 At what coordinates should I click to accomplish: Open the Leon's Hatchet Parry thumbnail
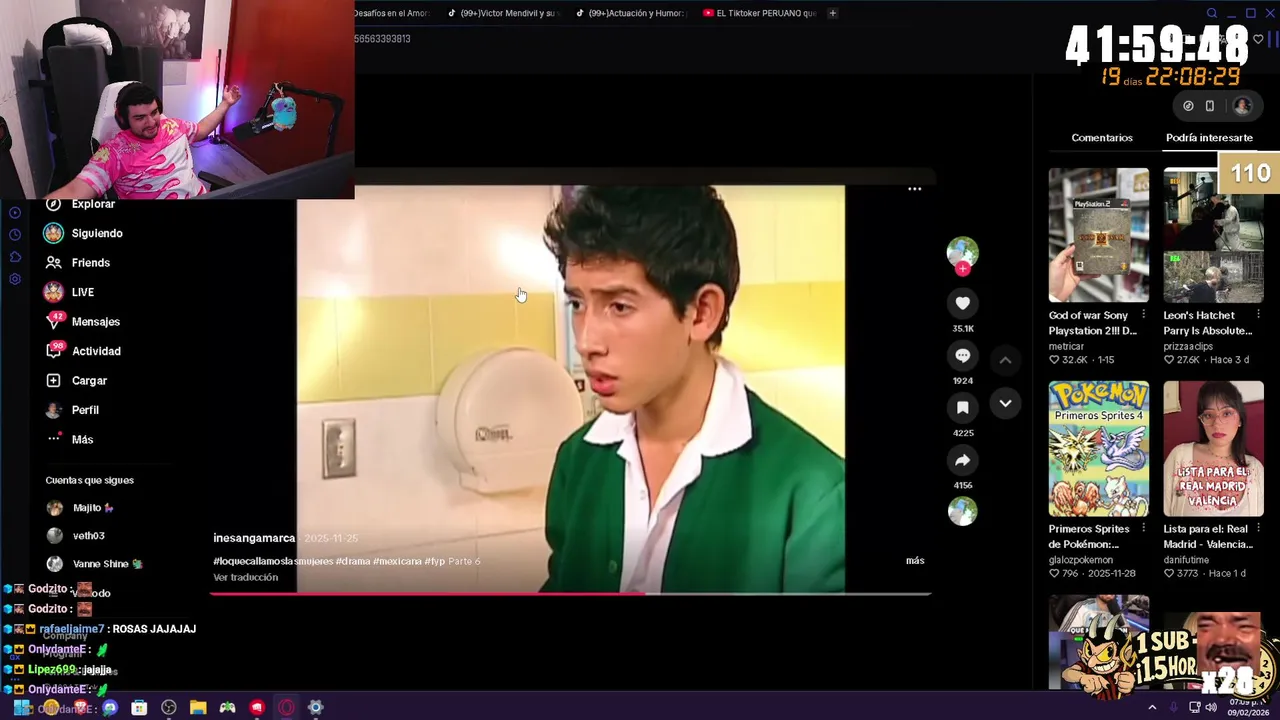(1213, 235)
